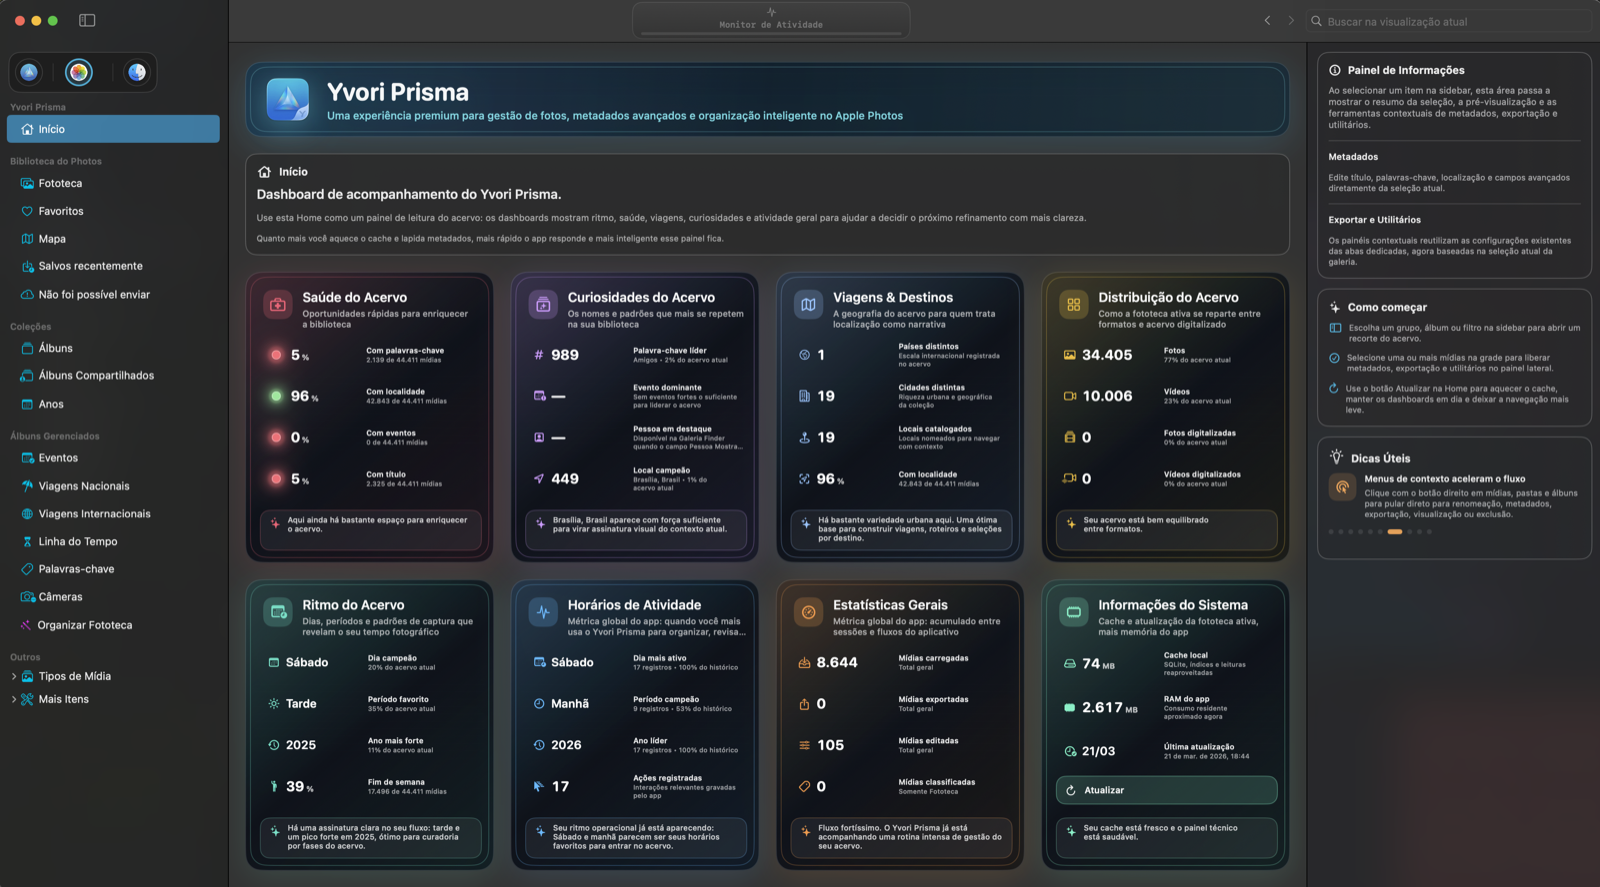1600x887 pixels.
Task: Toggle the sidebar visibility icon
Action: [87, 20]
